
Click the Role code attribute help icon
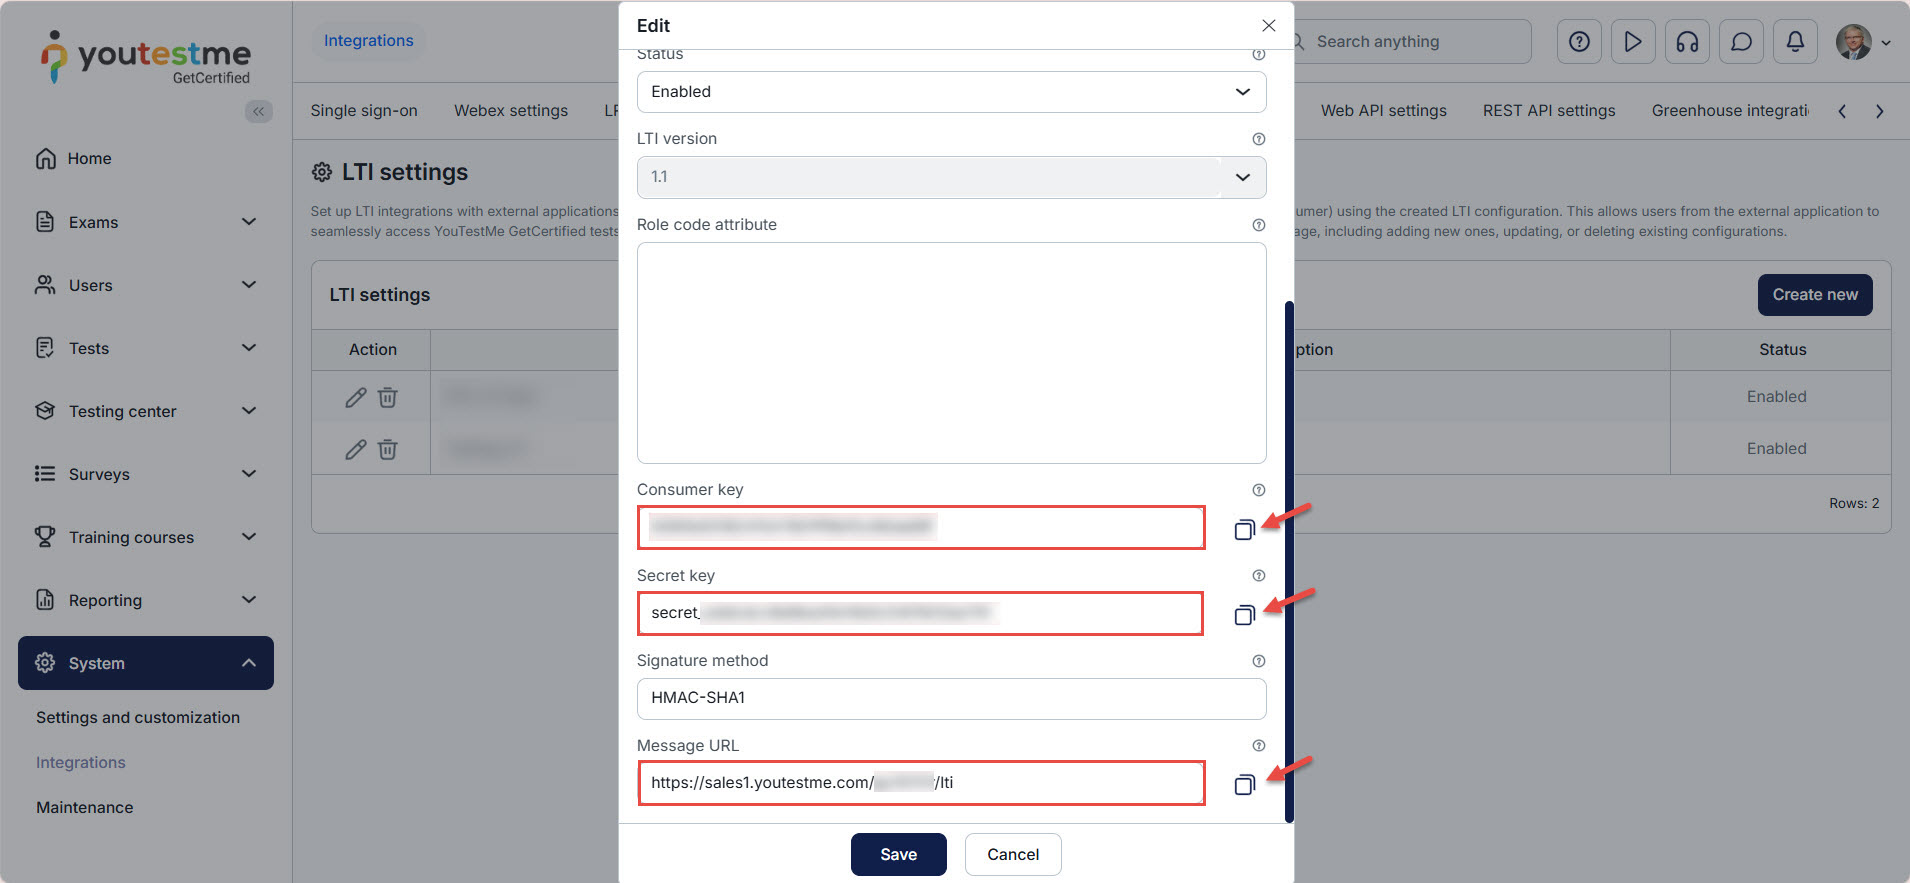pyautogui.click(x=1259, y=225)
